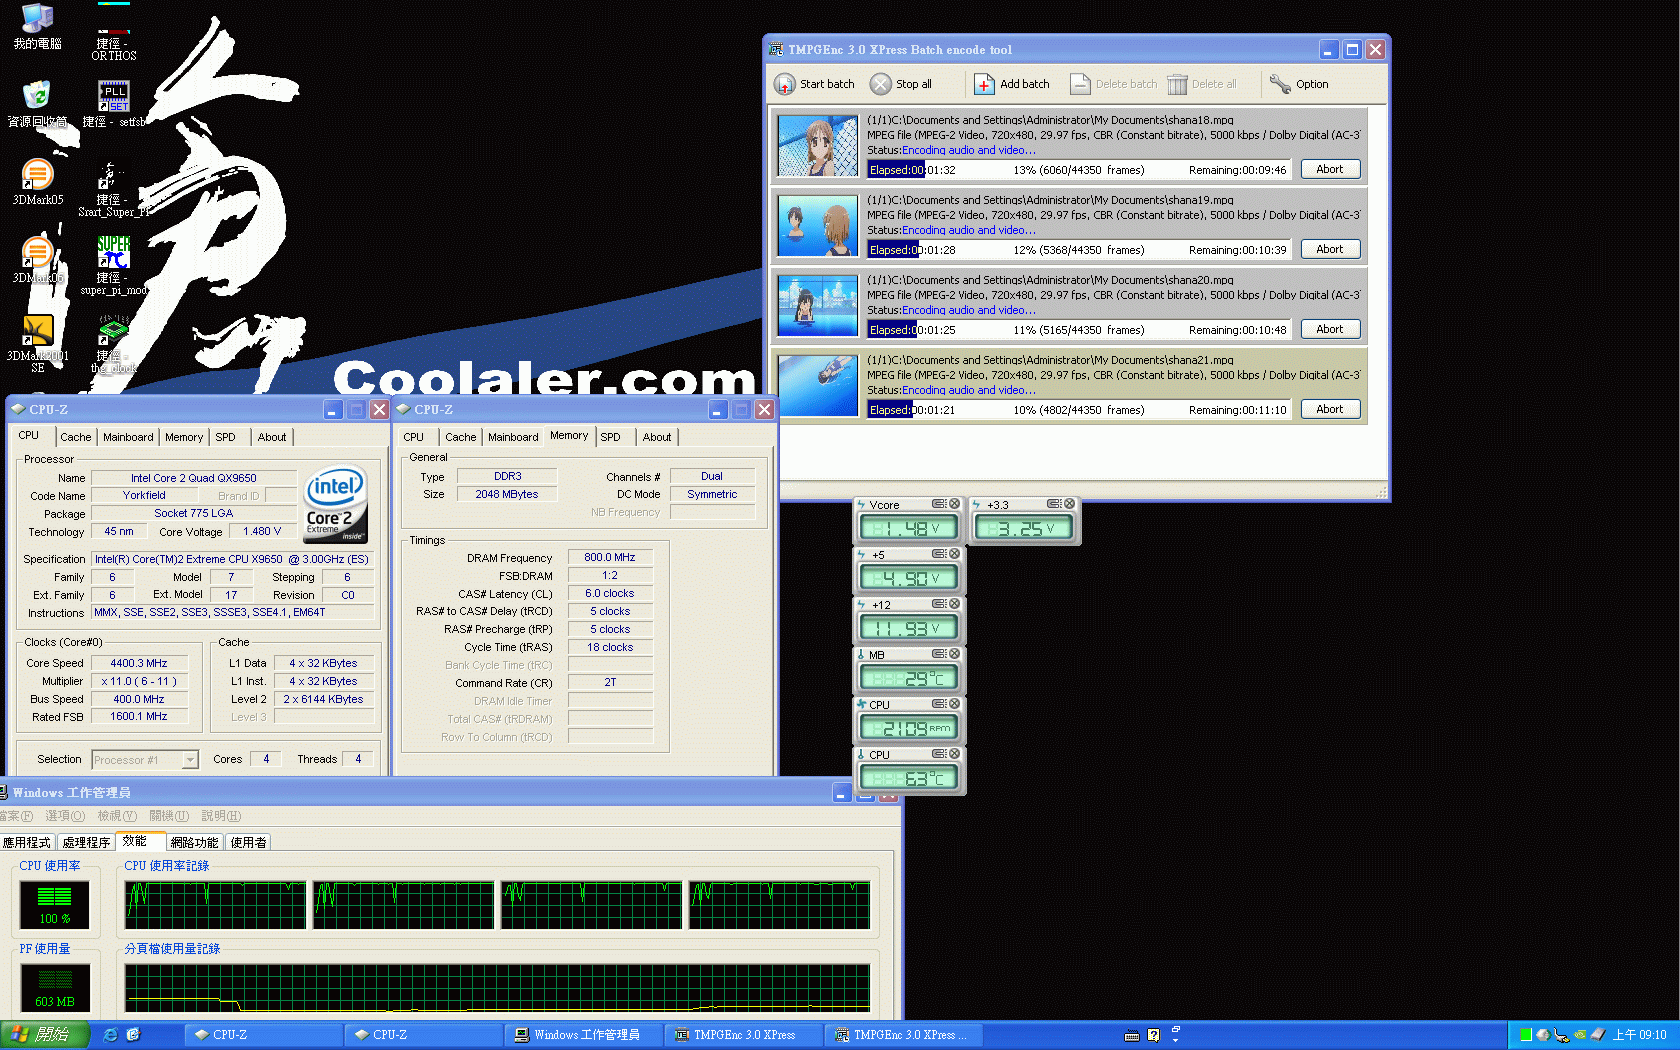Close the +12 sensor widget

pyautogui.click(x=955, y=604)
